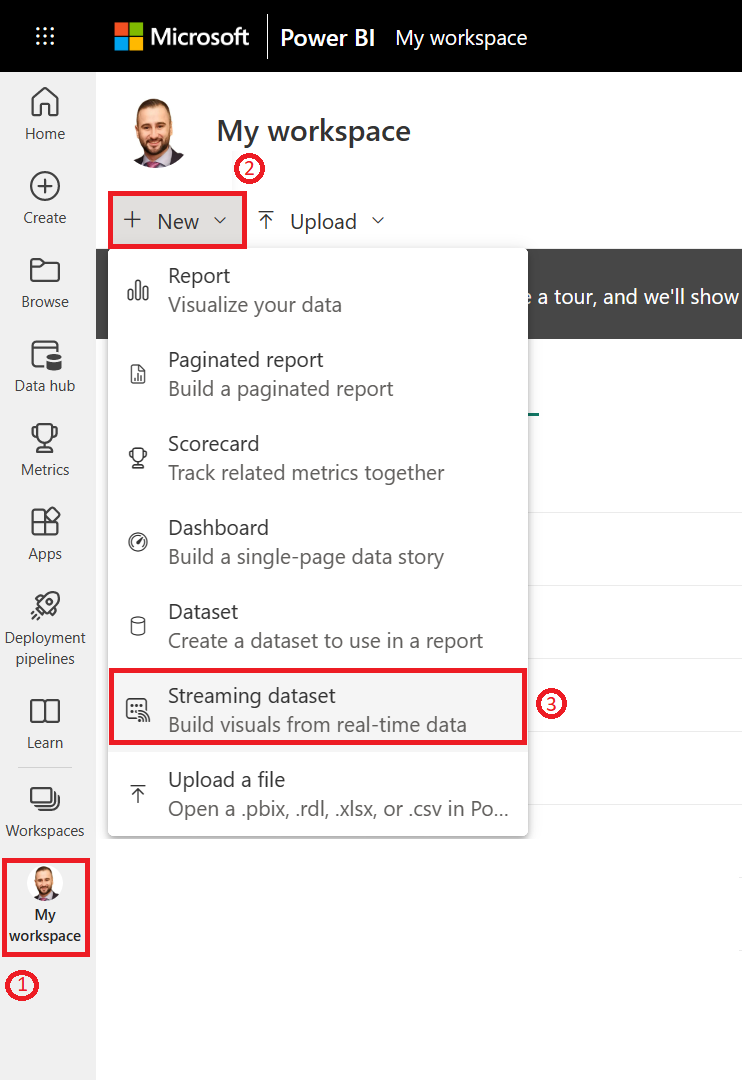Click the Dataset cylinder icon

138,626
